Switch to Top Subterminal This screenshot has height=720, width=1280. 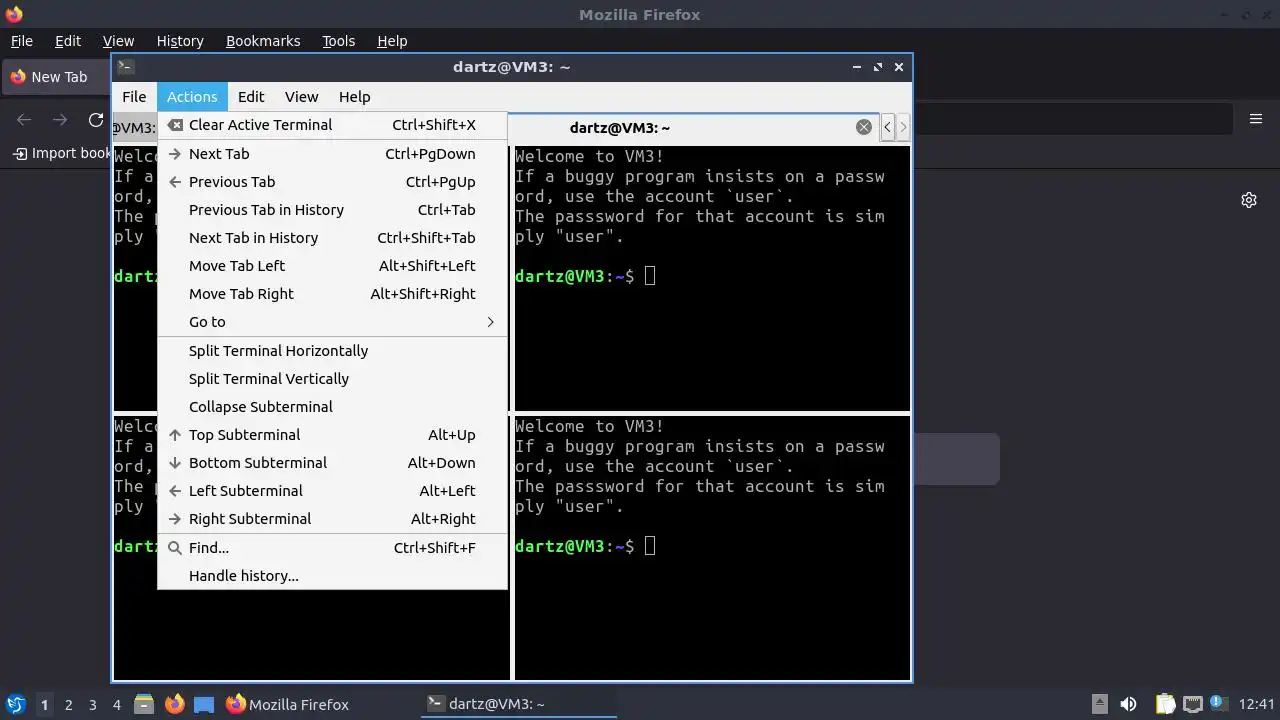332,435
